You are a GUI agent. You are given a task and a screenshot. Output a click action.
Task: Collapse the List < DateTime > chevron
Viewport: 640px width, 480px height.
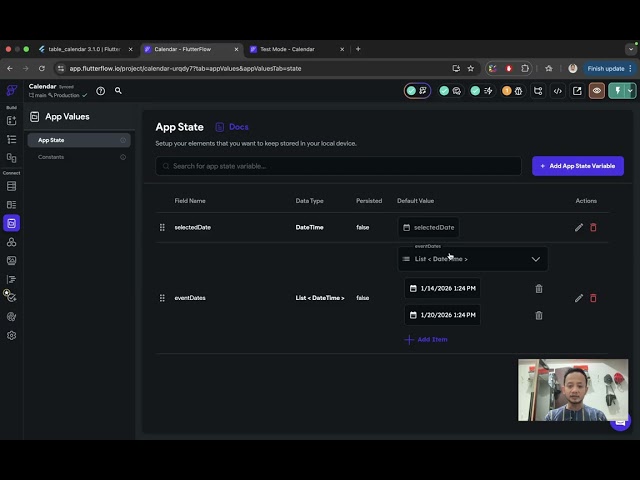[x=535, y=259]
